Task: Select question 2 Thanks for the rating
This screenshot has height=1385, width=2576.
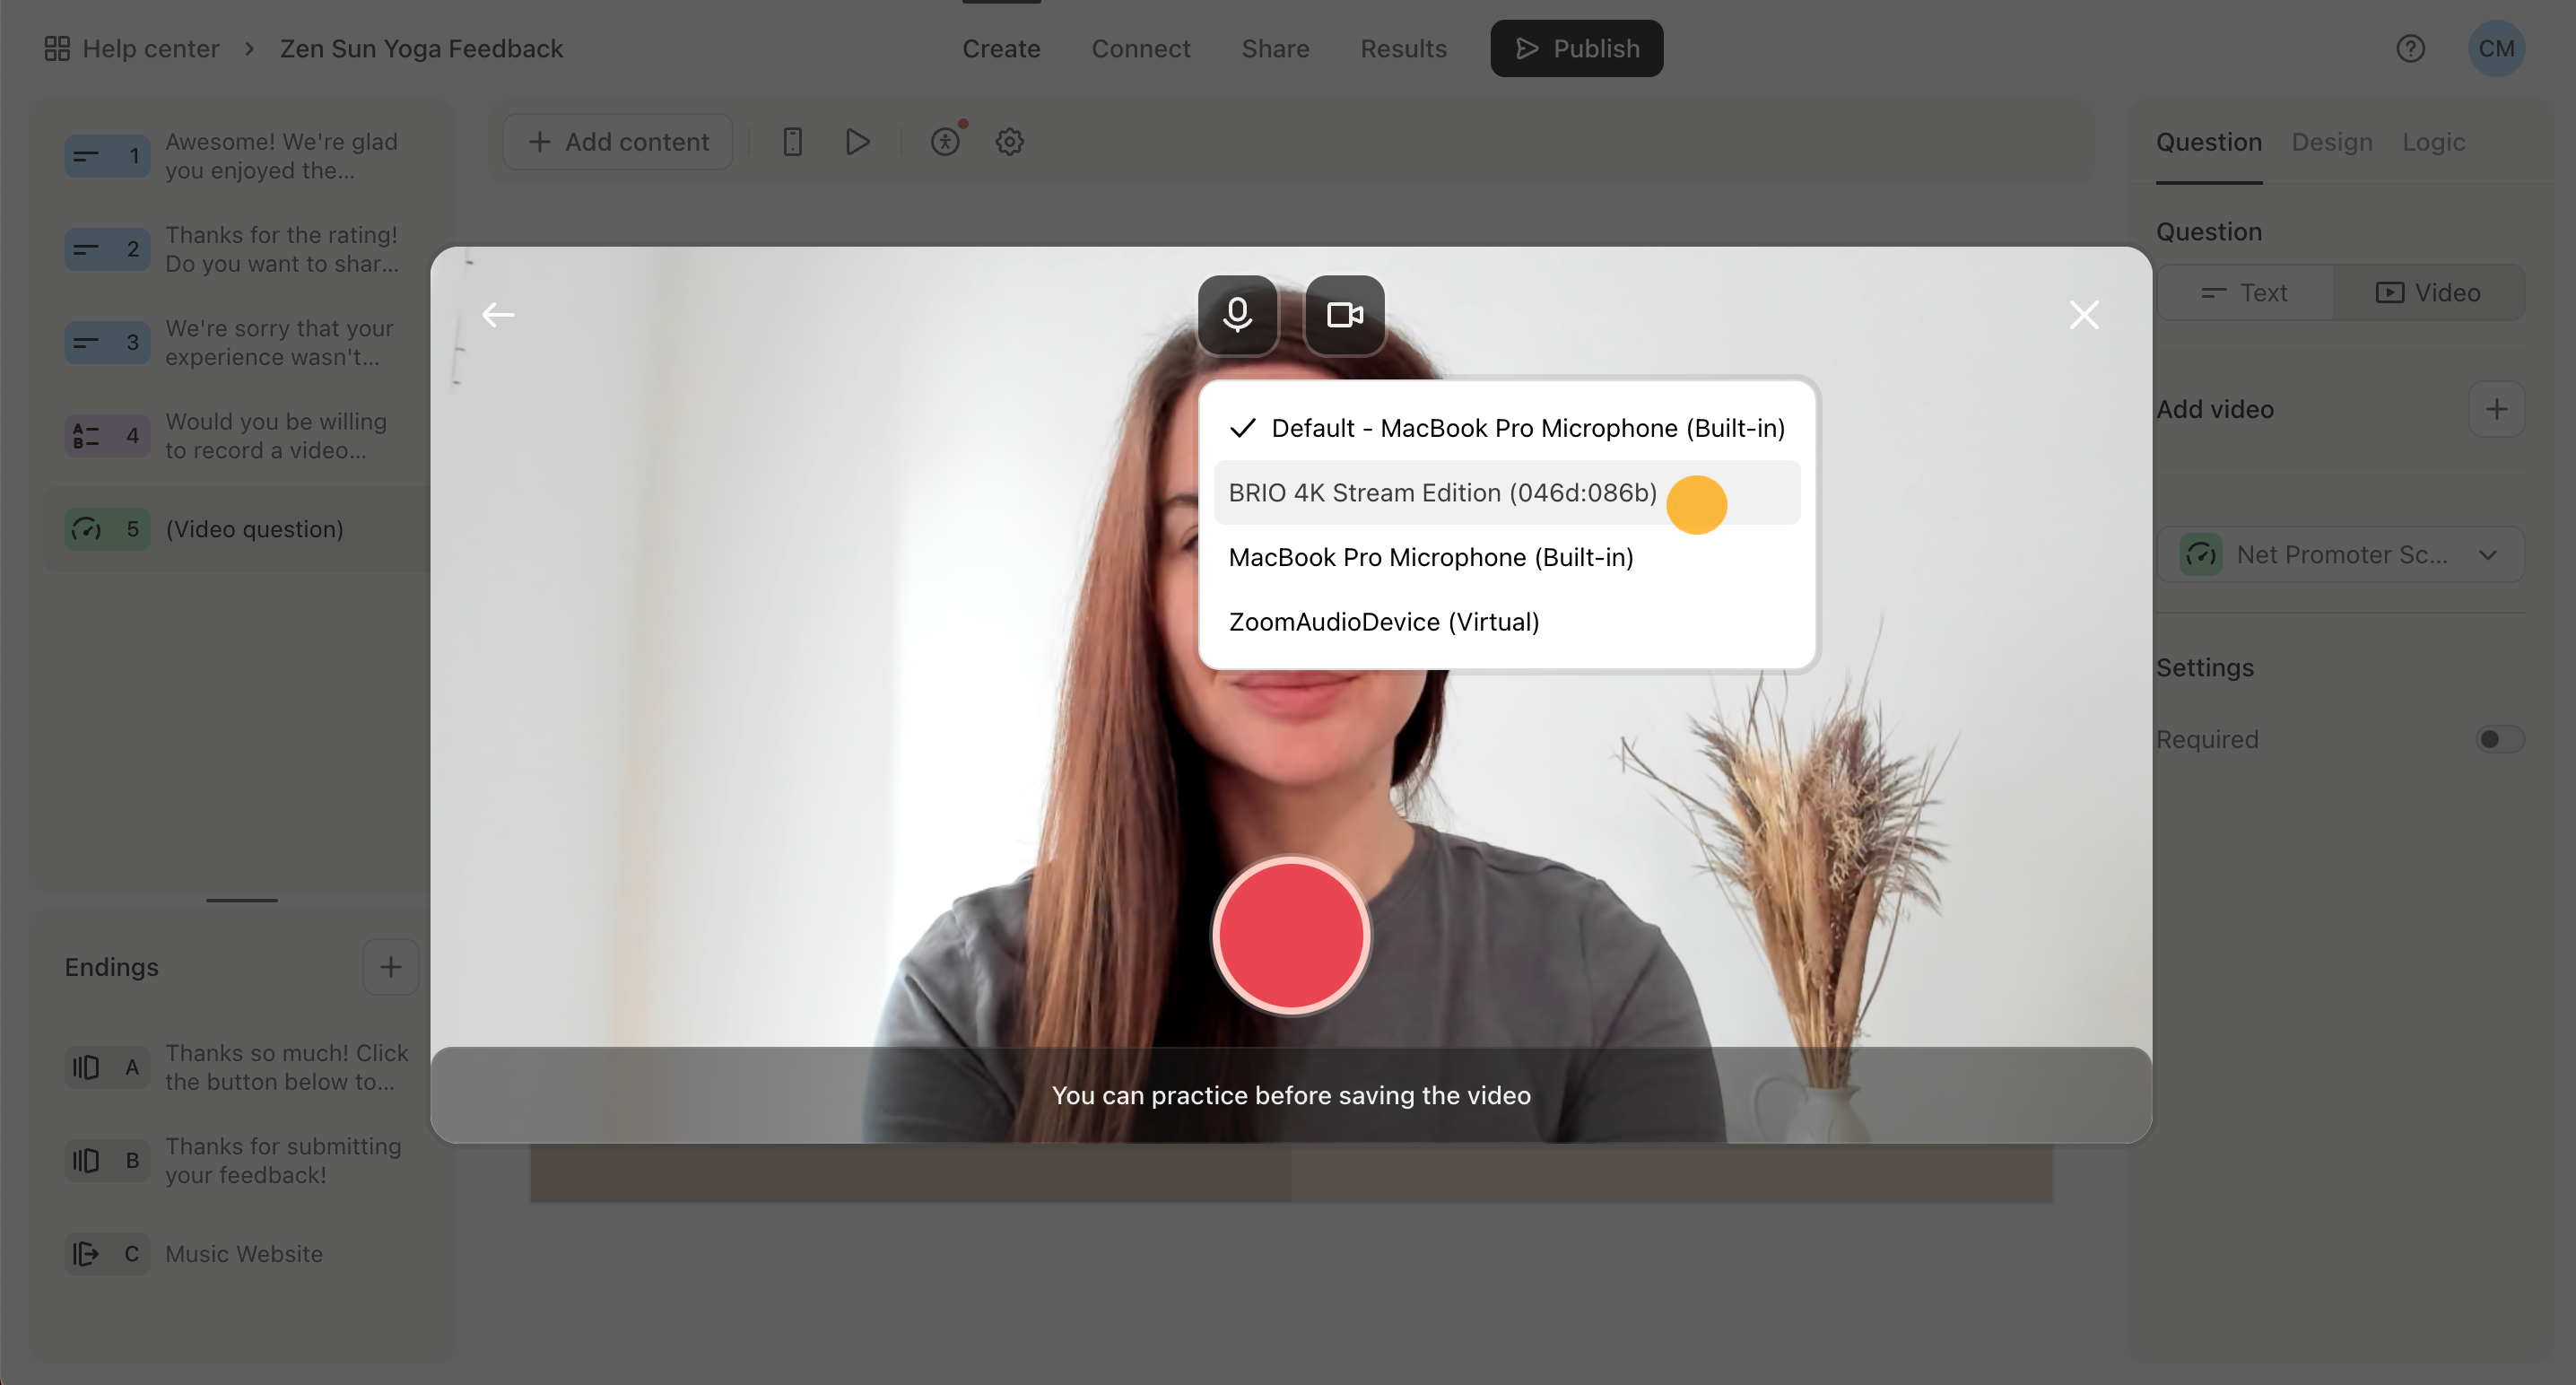Action: (x=241, y=249)
